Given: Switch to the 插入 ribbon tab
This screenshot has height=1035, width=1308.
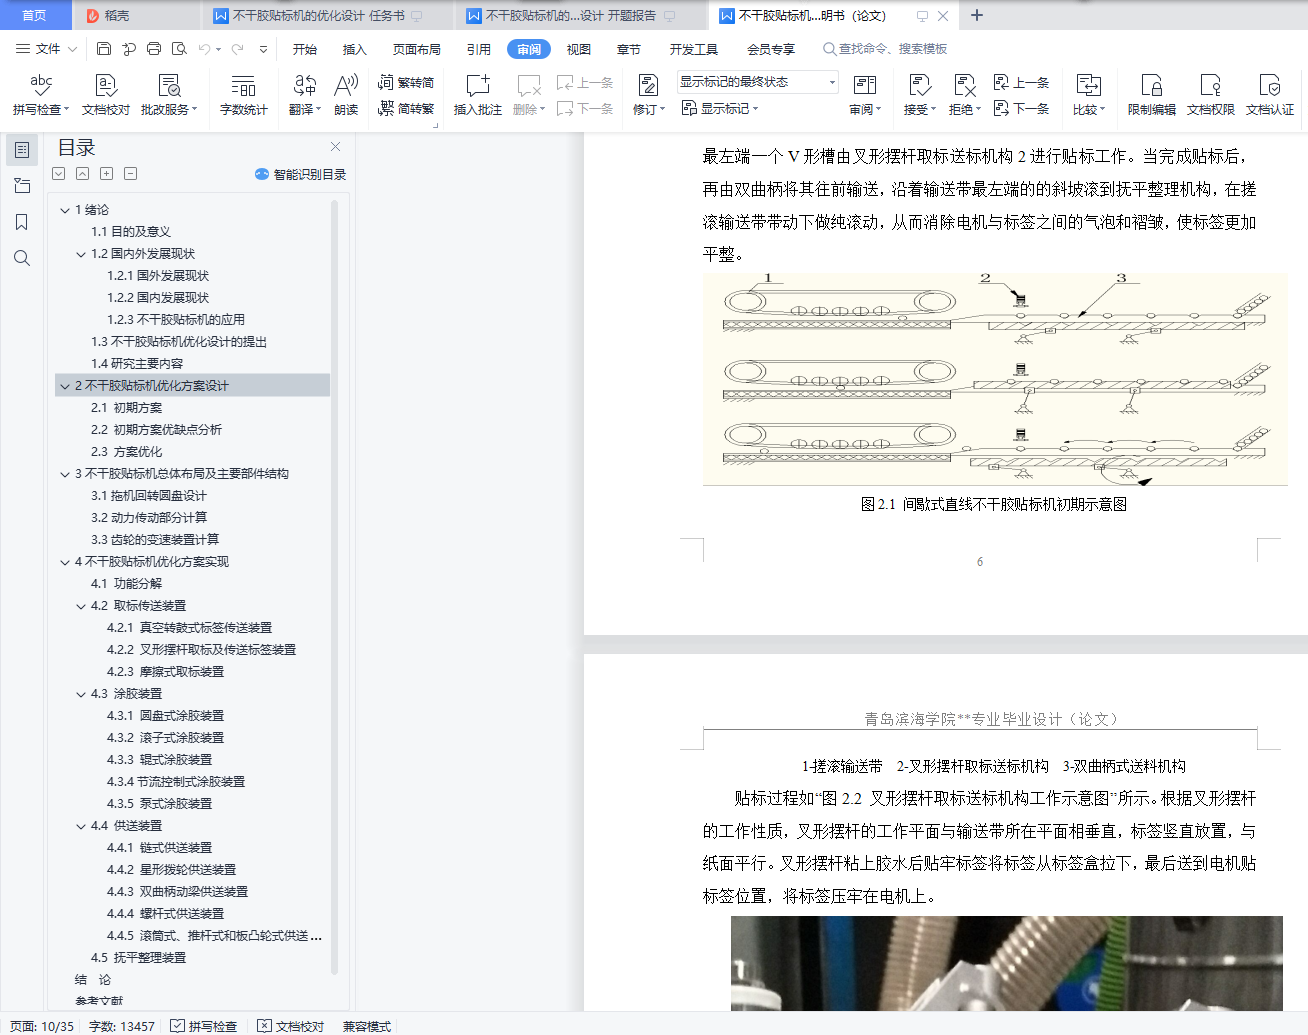Looking at the screenshot, I should (x=355, y=49).
